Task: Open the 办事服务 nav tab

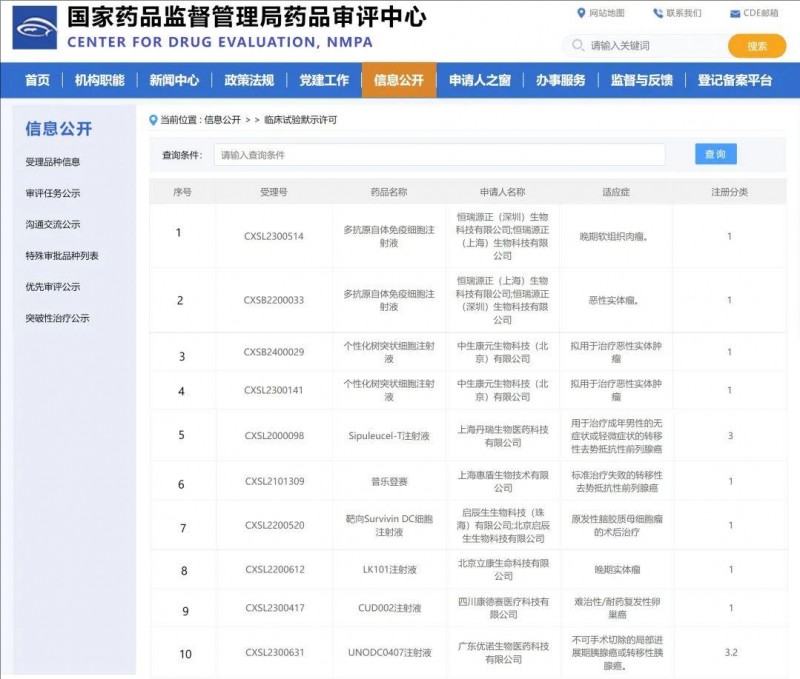Action: point(560,80)
